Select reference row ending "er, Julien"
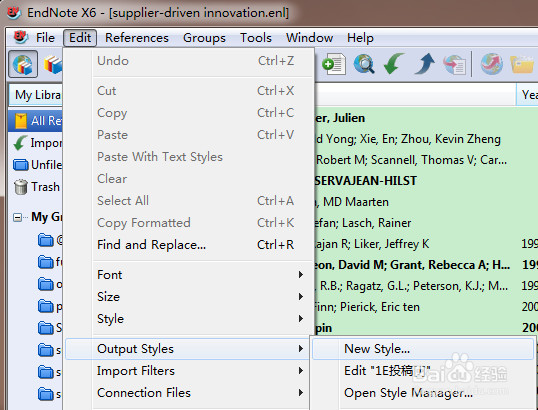Viewport: 538px width, 410px height. coord(426,118)
